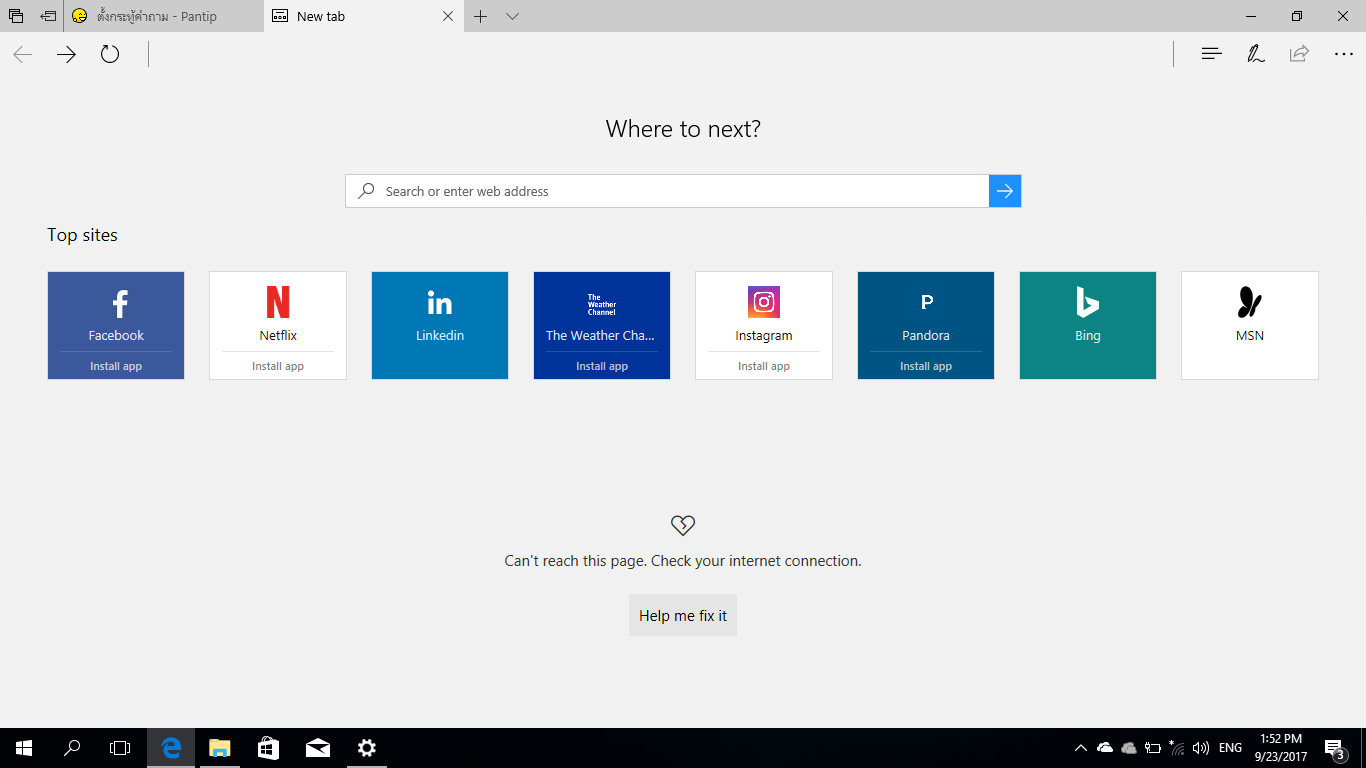Viewport: 1366px width, 768px height.
Task: Add web notes with pen icon
Action: point(1255,54)
